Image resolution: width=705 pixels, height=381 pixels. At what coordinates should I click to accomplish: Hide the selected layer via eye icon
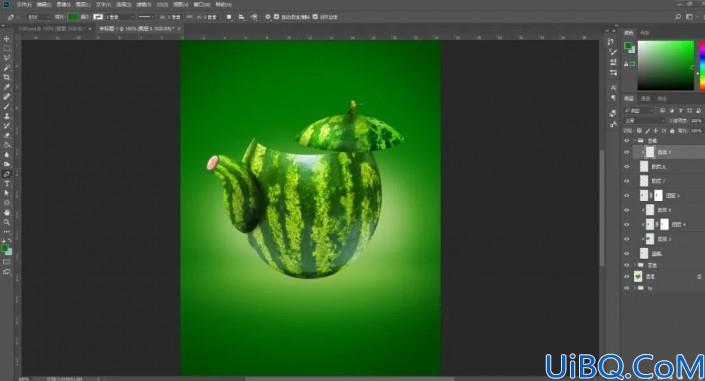click(627, 152)
